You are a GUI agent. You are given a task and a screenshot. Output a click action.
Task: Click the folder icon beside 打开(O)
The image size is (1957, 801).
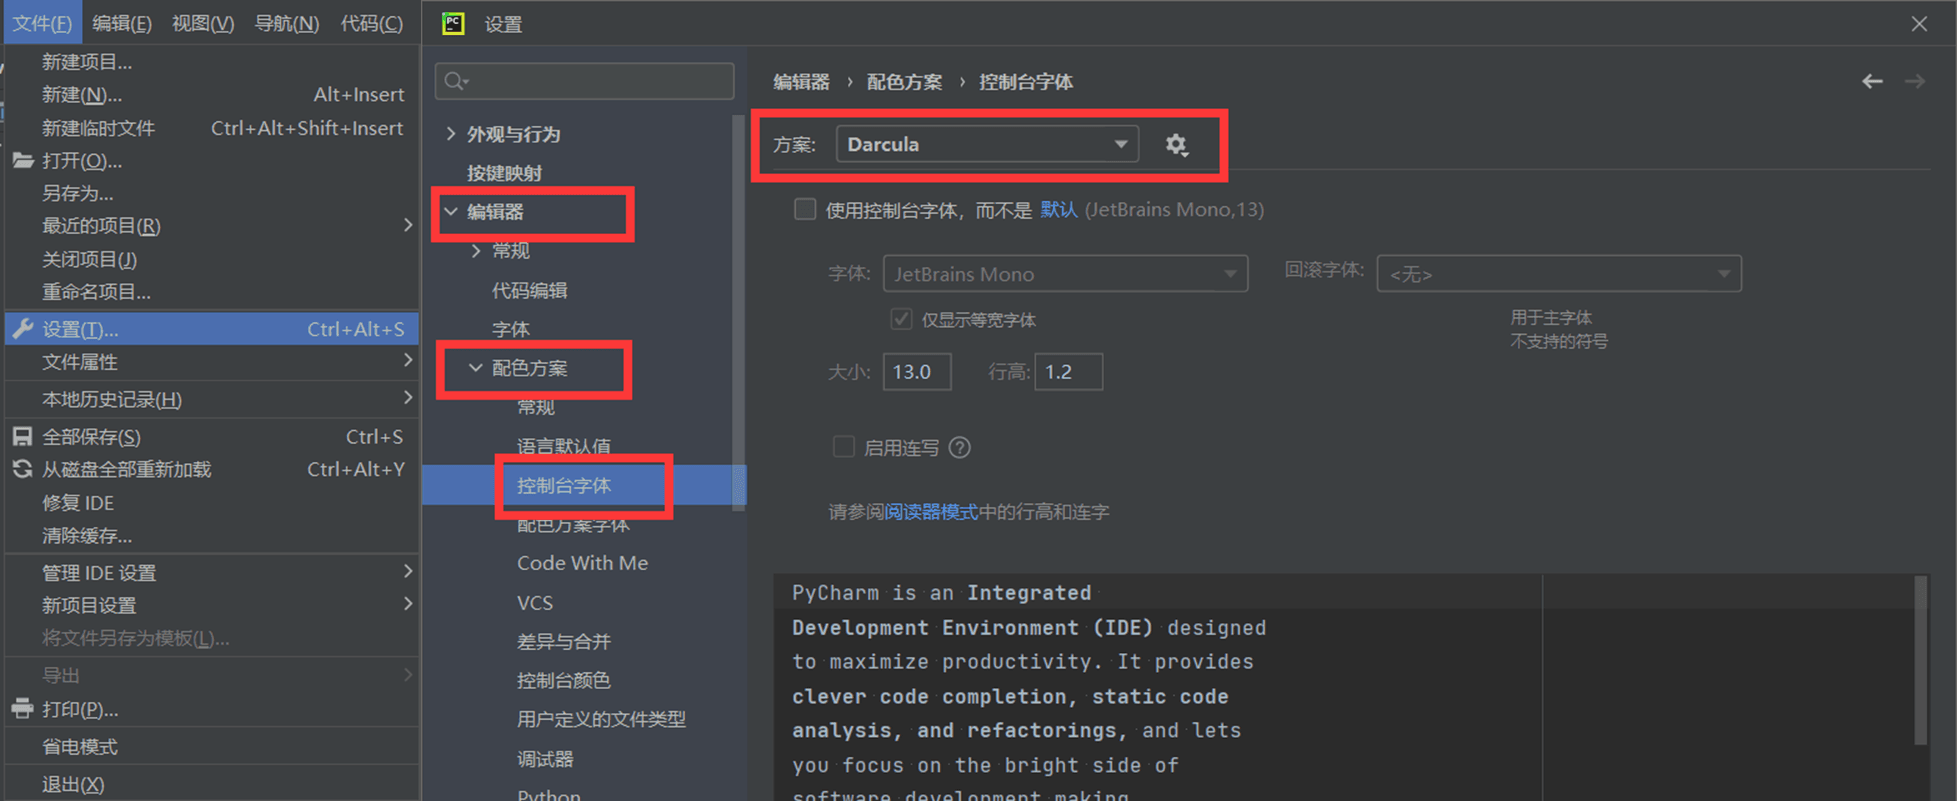23,161
